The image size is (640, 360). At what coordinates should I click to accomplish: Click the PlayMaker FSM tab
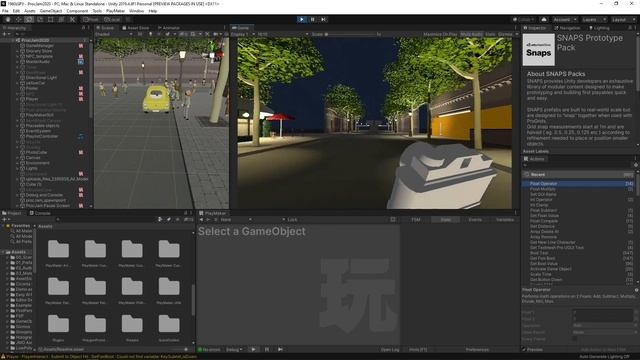coord(416,220)
